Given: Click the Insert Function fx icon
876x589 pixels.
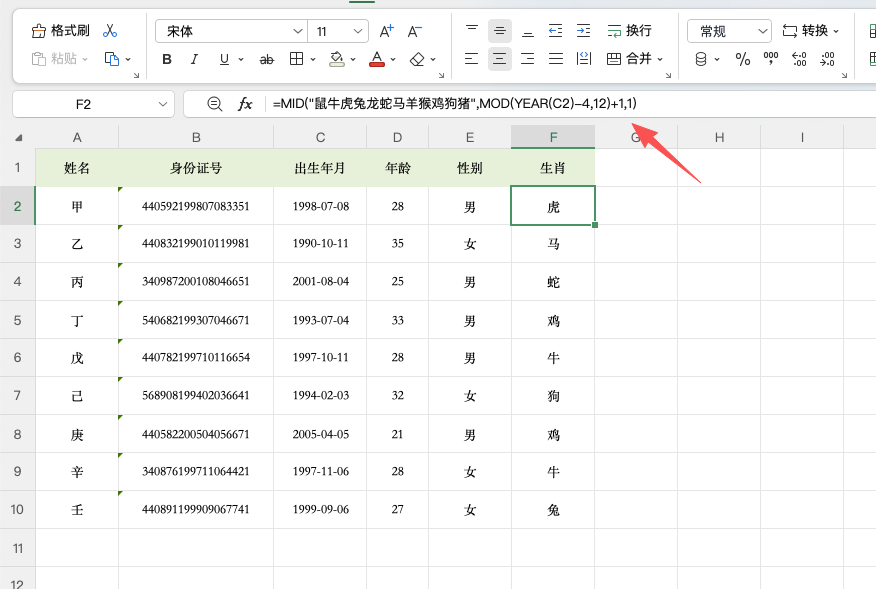Looking at the screenshot, I should 245,104.
